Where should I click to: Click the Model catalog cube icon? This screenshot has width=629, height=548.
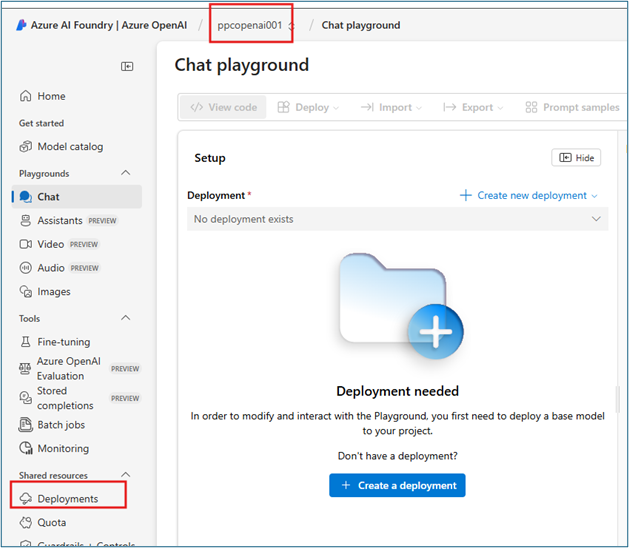25,146
